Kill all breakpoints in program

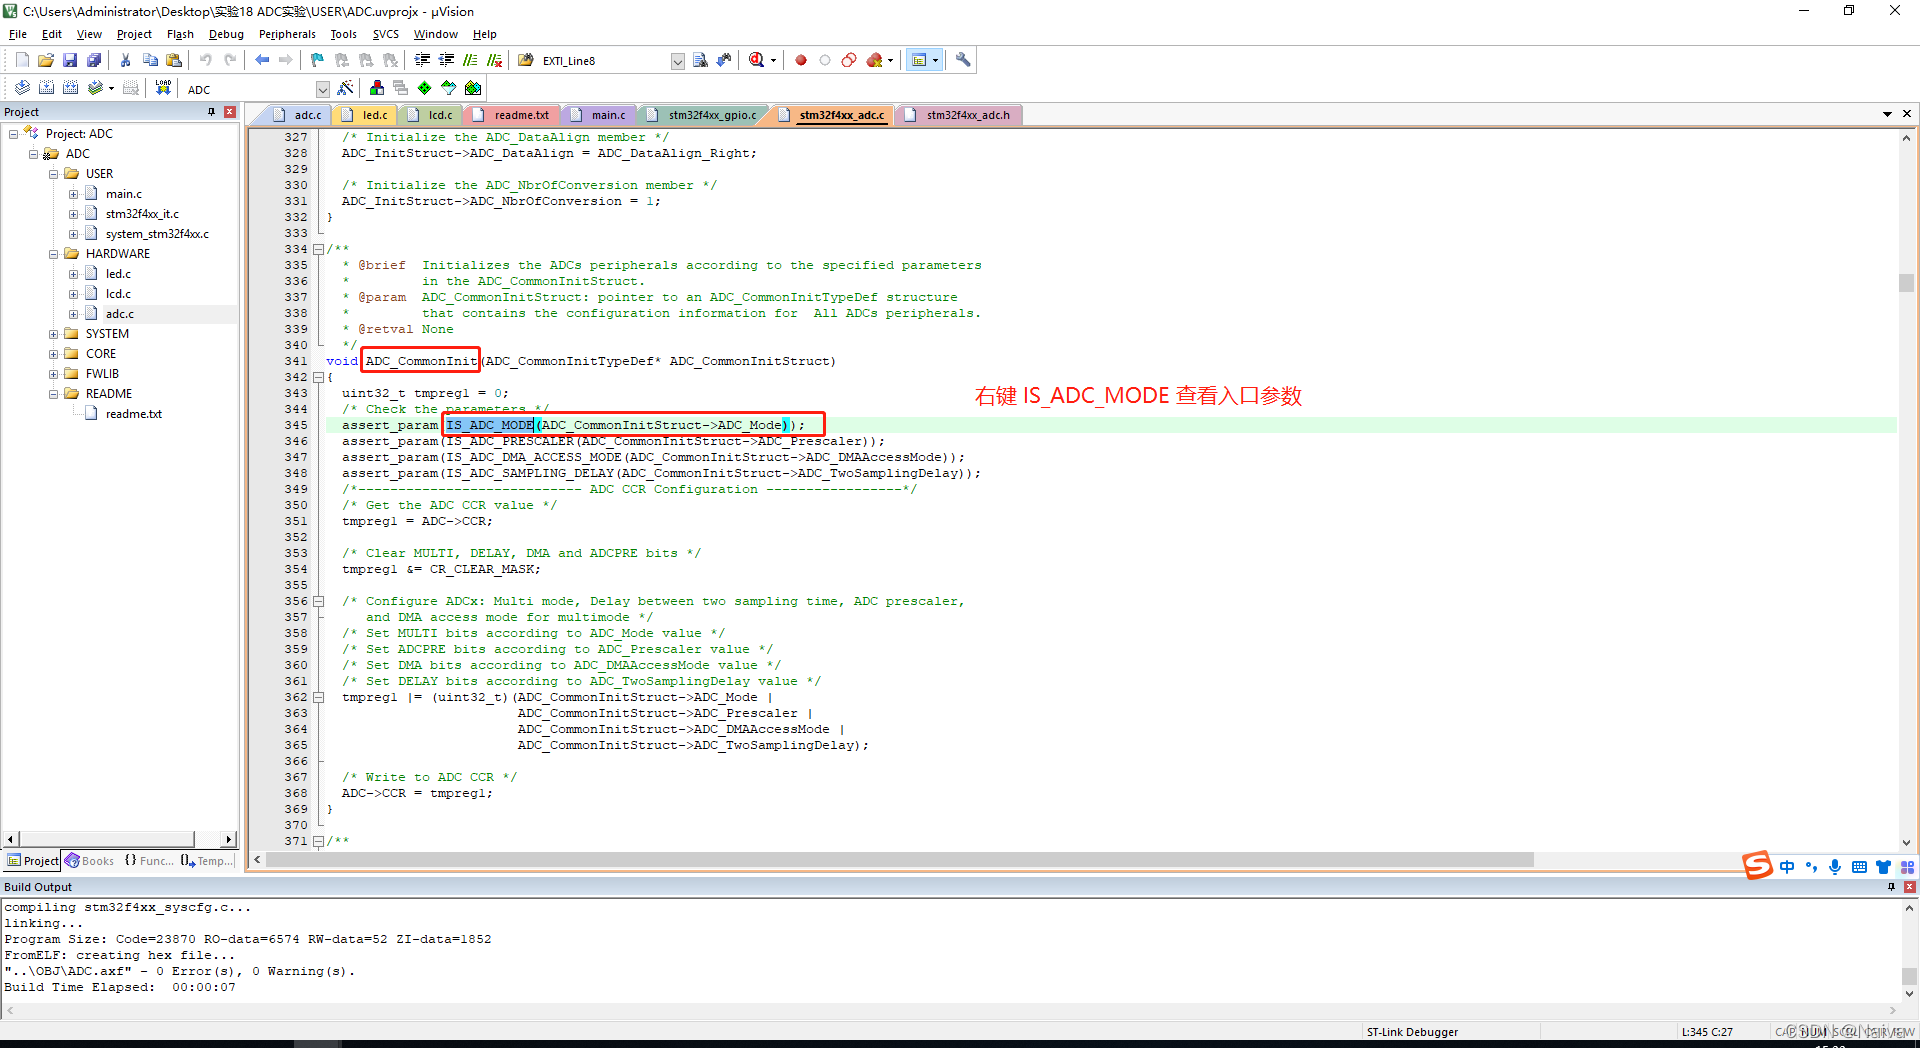coord(872,60)
